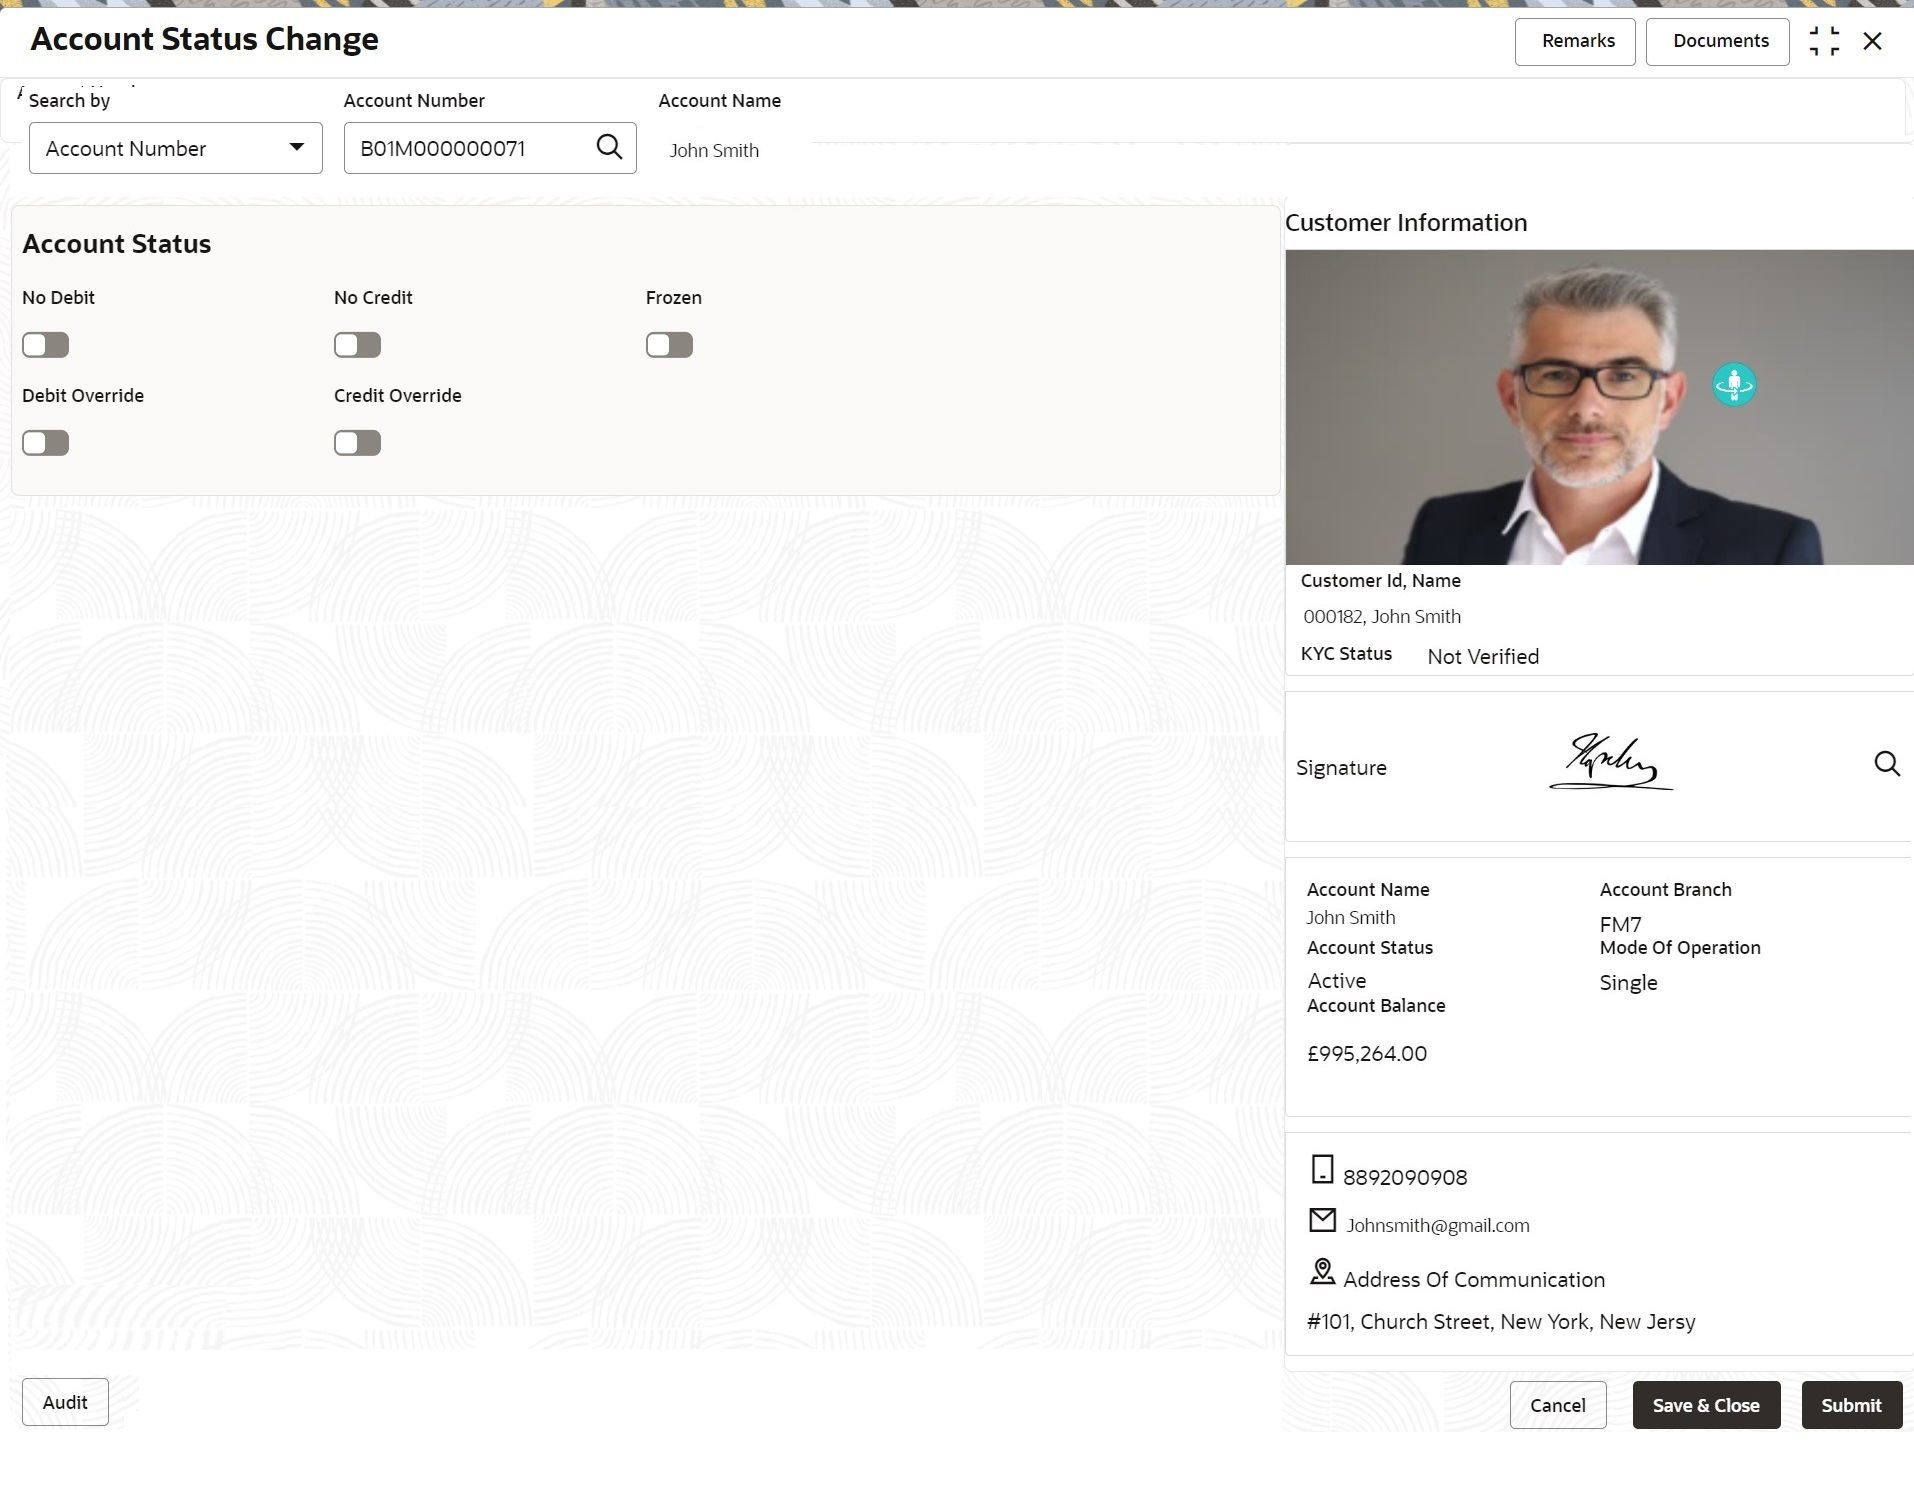Click the email envelope icon
This screenshot has height=1490, width=1914.
(1322, 1220)
